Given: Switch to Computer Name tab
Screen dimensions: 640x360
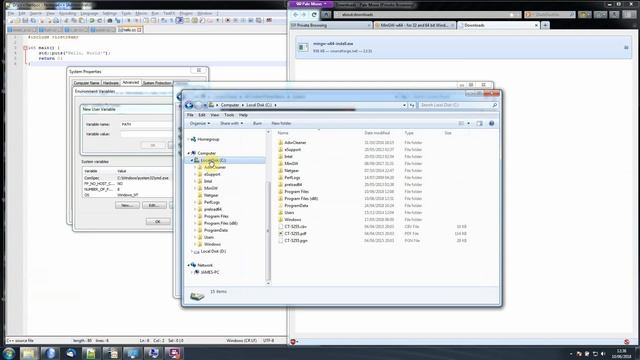Looking at the screenshot, I should [87, 83].
